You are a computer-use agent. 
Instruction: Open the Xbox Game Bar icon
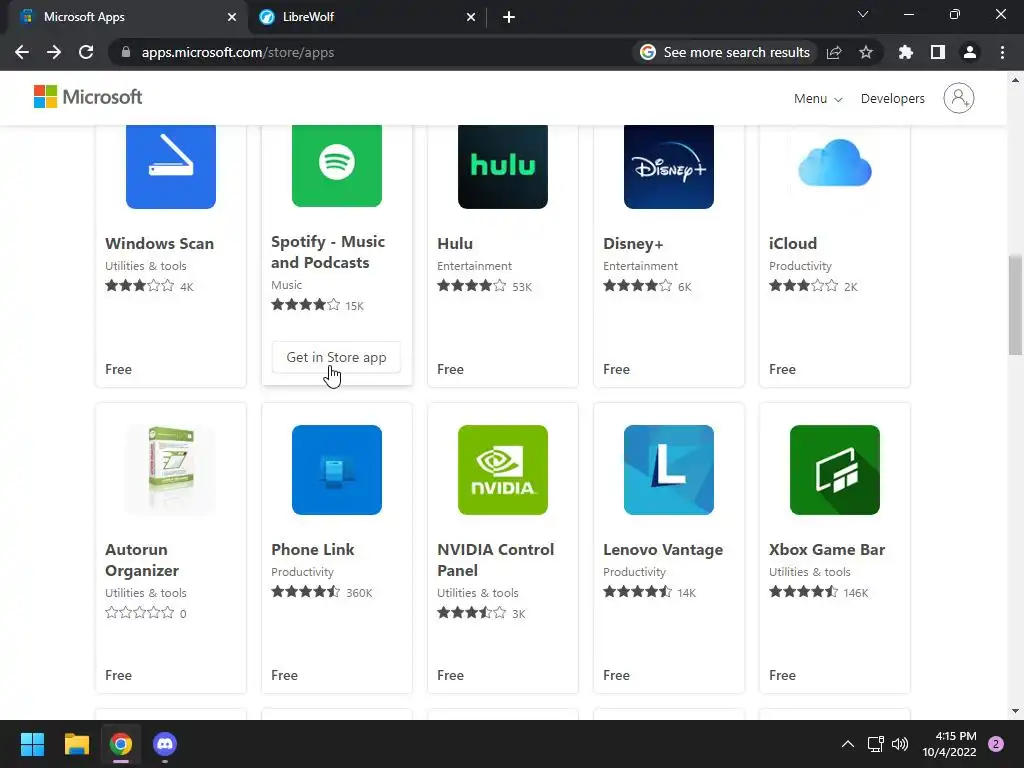point(835,470)
